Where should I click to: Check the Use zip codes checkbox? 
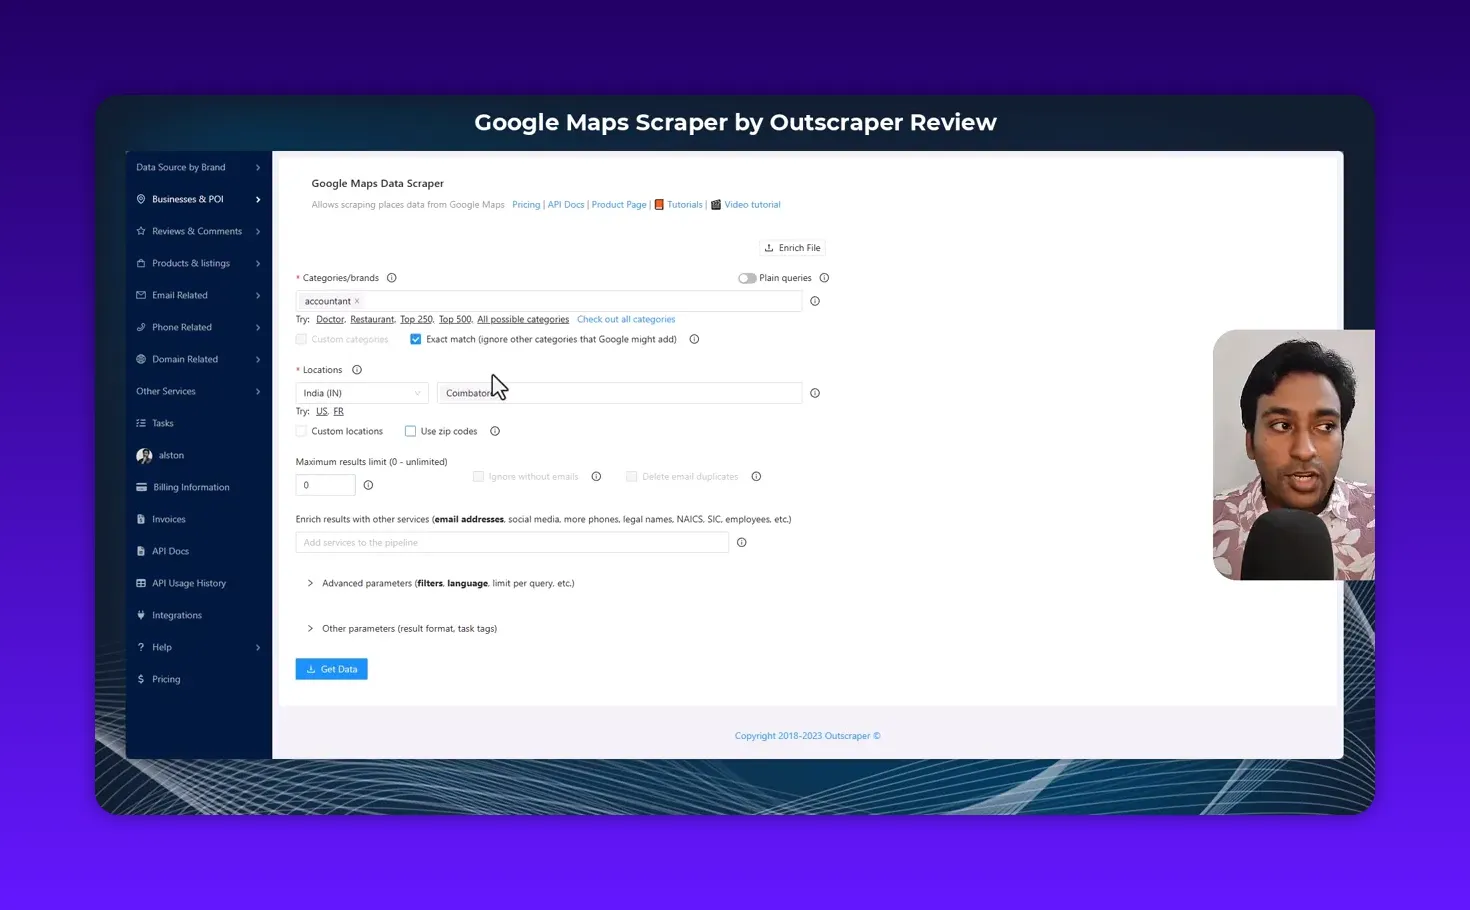pyautogui.click(x=410, y=431)
